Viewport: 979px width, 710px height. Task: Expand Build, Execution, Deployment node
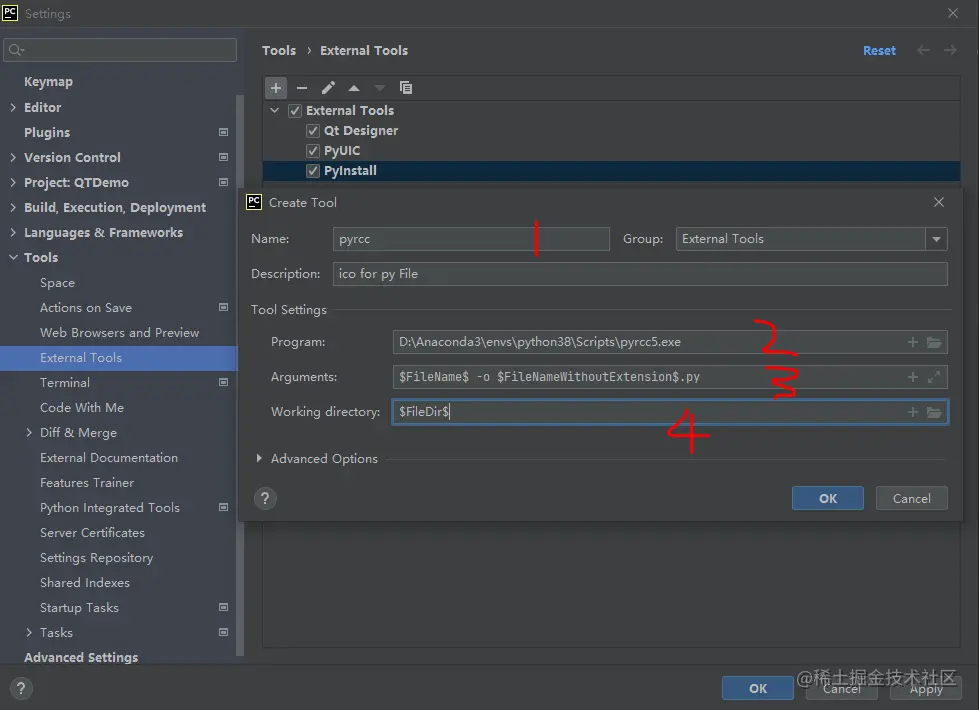(x=13, y=207)
